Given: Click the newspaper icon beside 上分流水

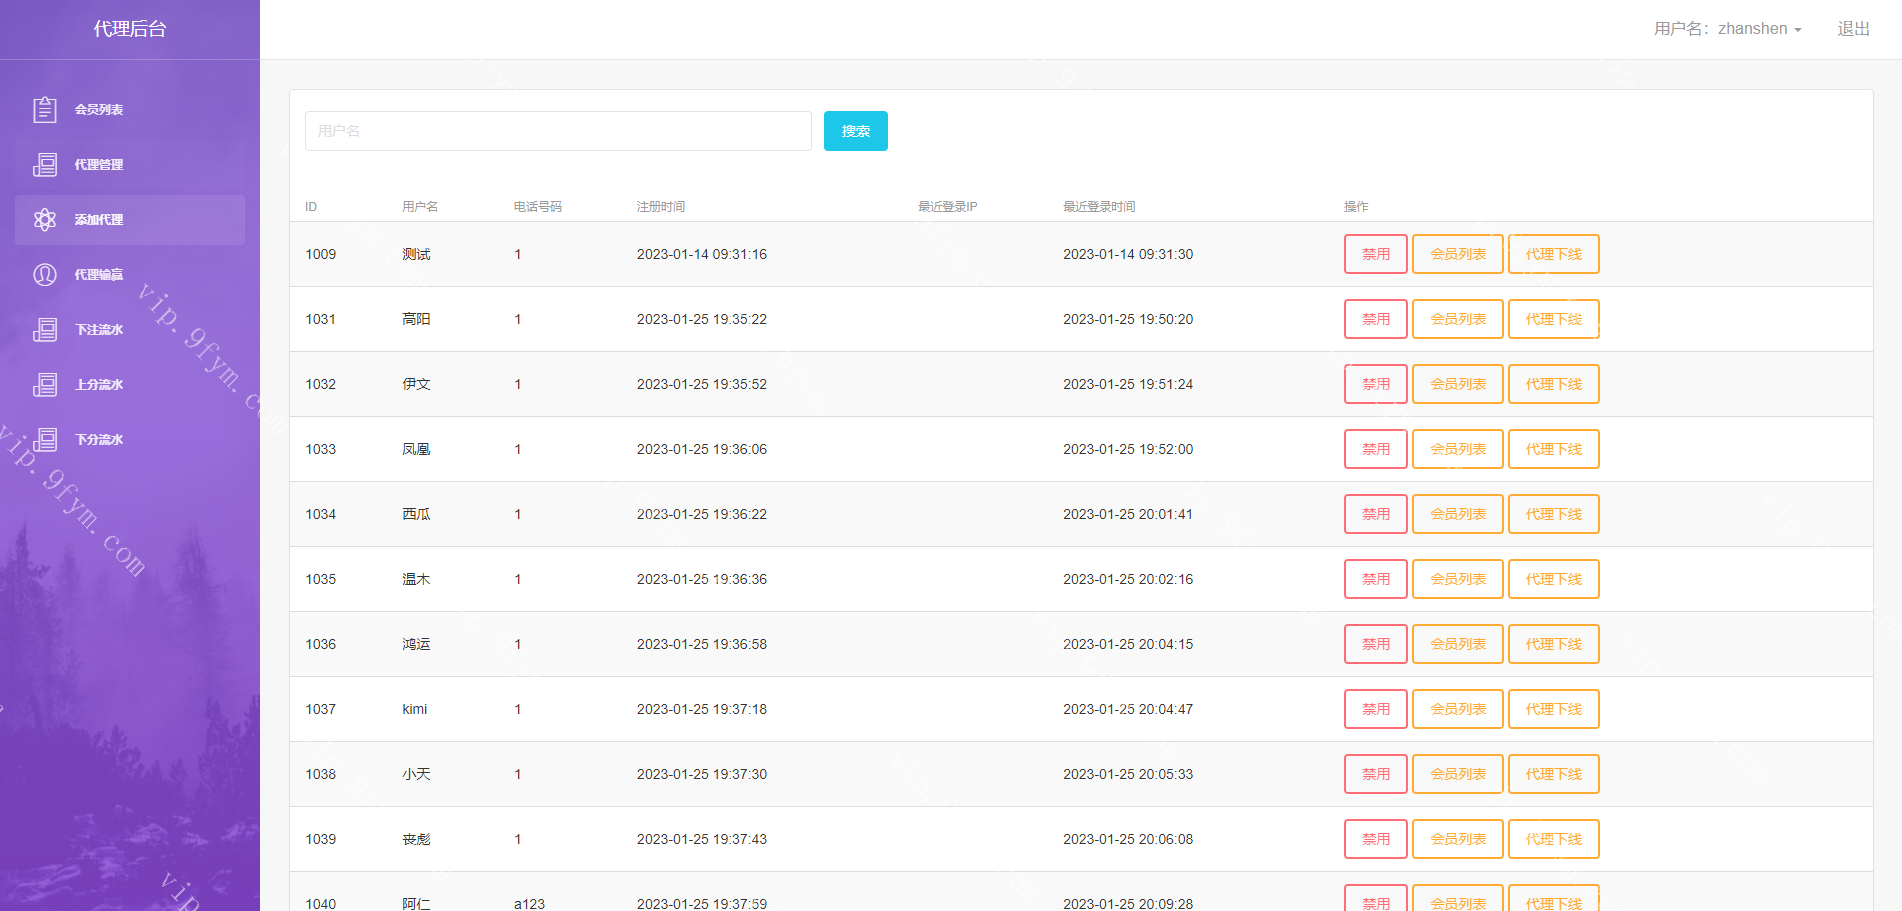Looking at the screenshot, I should [45, 385].
